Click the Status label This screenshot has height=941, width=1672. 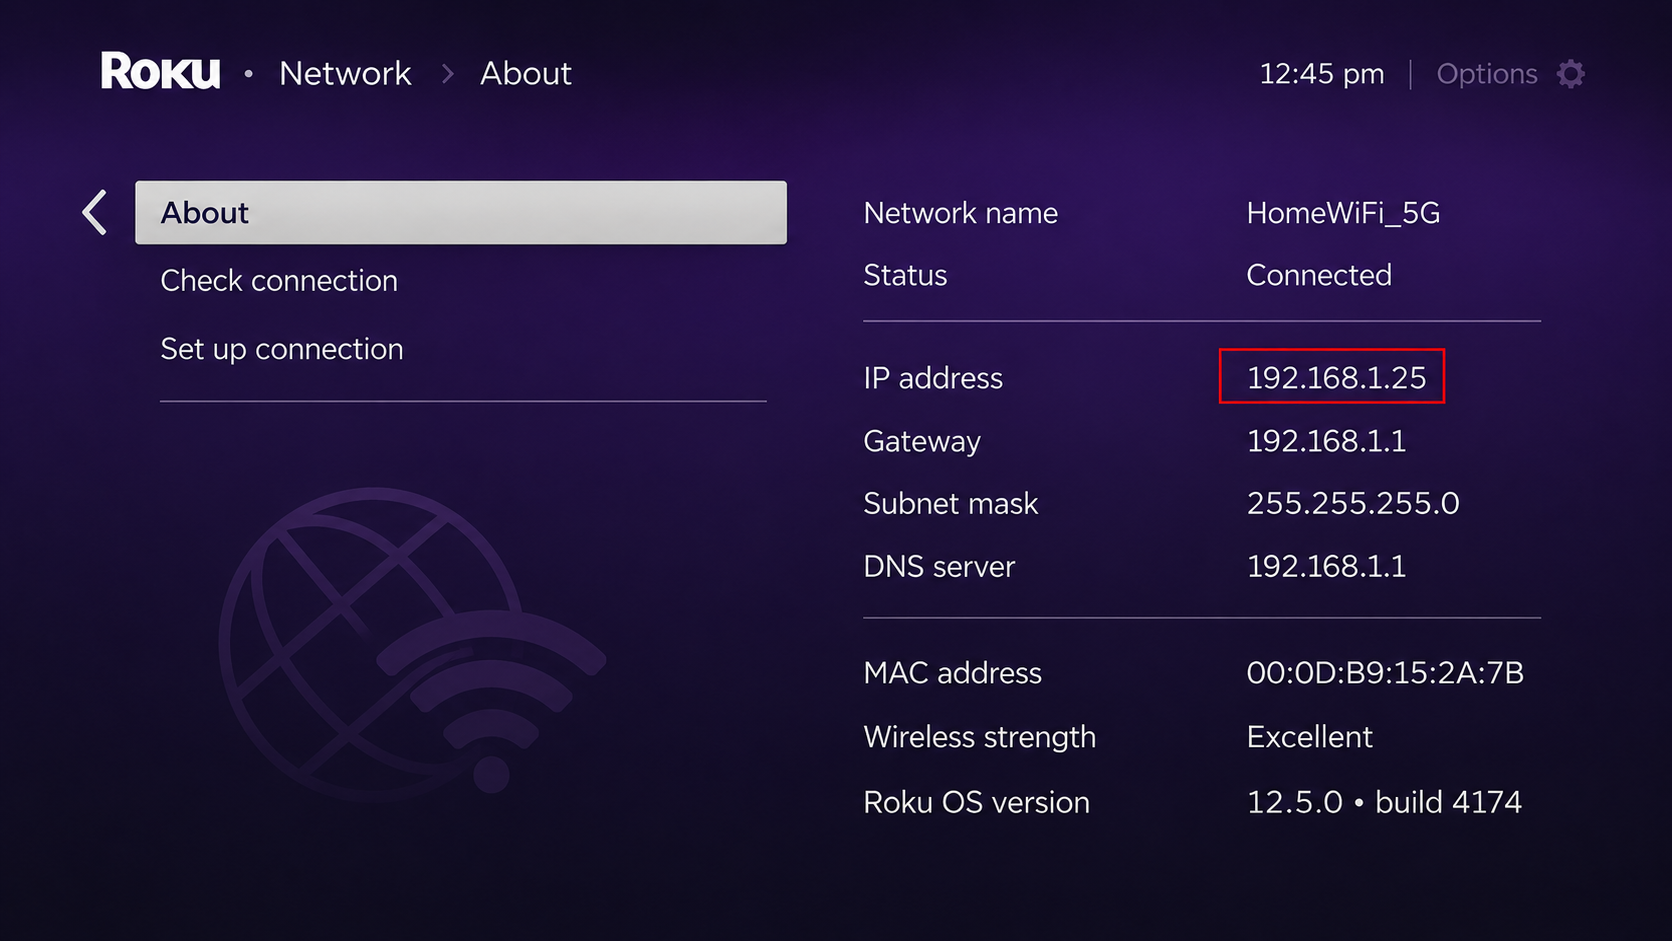905,275
